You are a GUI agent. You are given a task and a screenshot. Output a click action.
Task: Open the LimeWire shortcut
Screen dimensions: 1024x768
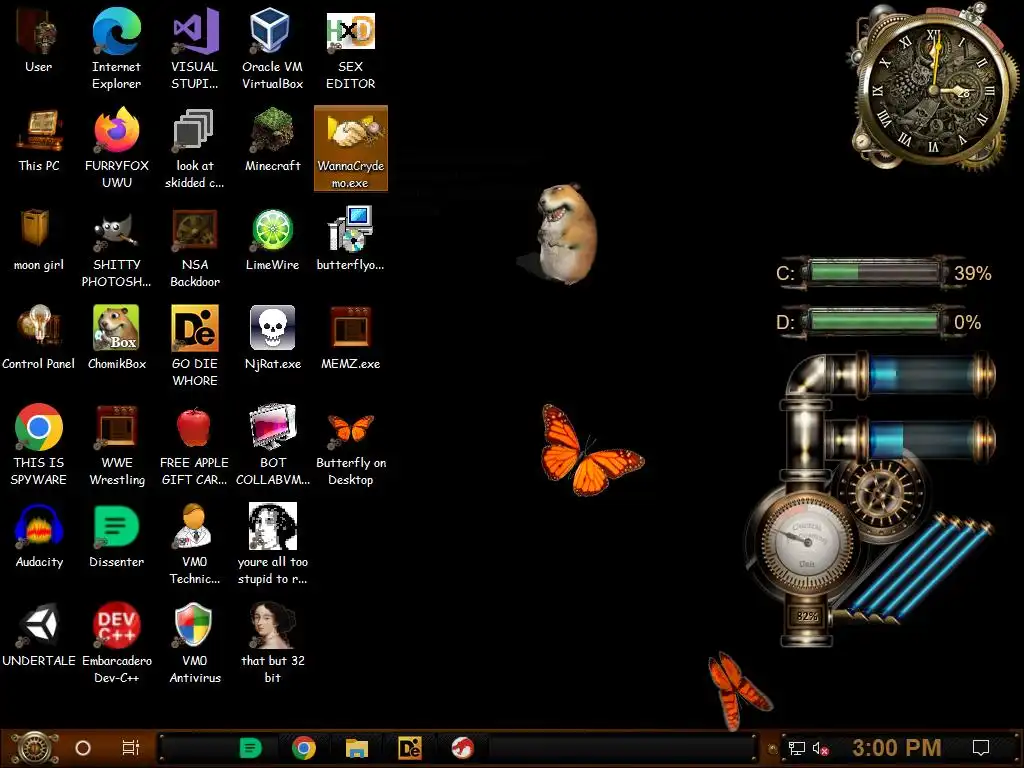[272, 240]
